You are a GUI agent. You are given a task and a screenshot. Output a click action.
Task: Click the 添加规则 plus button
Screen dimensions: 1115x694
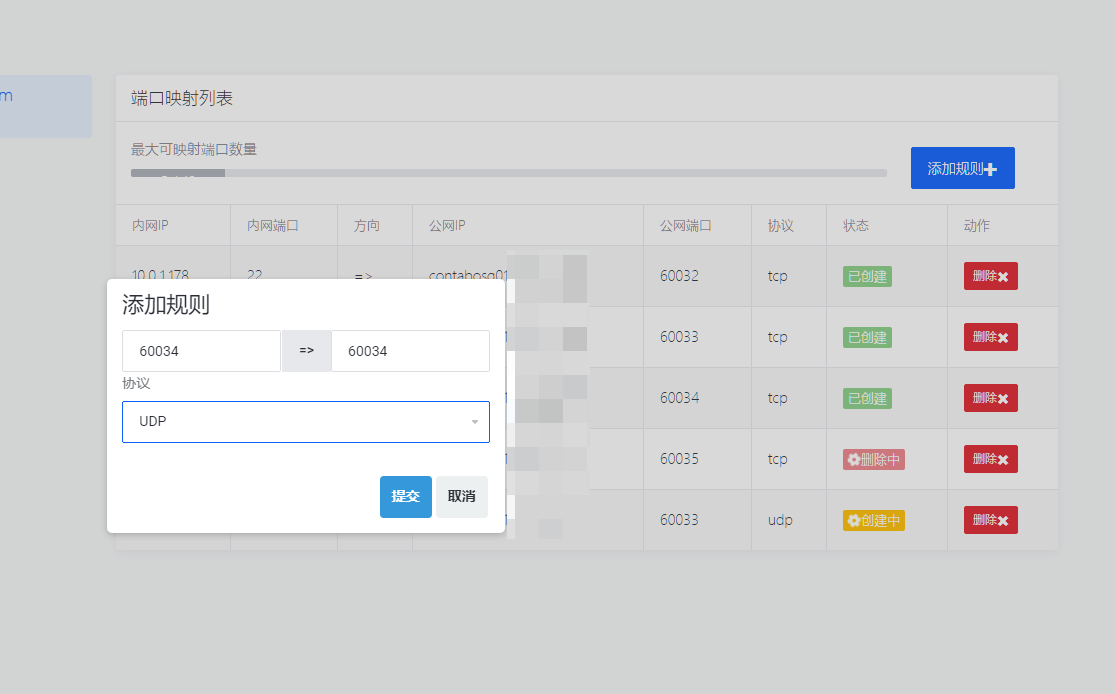tap(962, 168)
